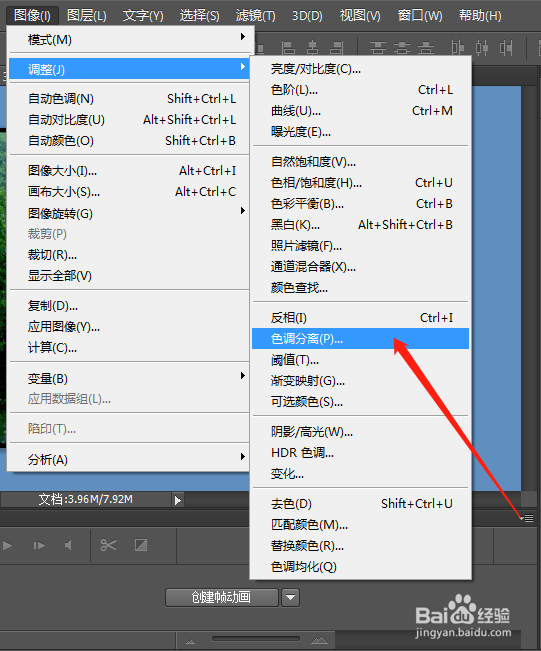Open the 图层(L) menu
This screenshot has width=541, height=651.
click(87, 16)
